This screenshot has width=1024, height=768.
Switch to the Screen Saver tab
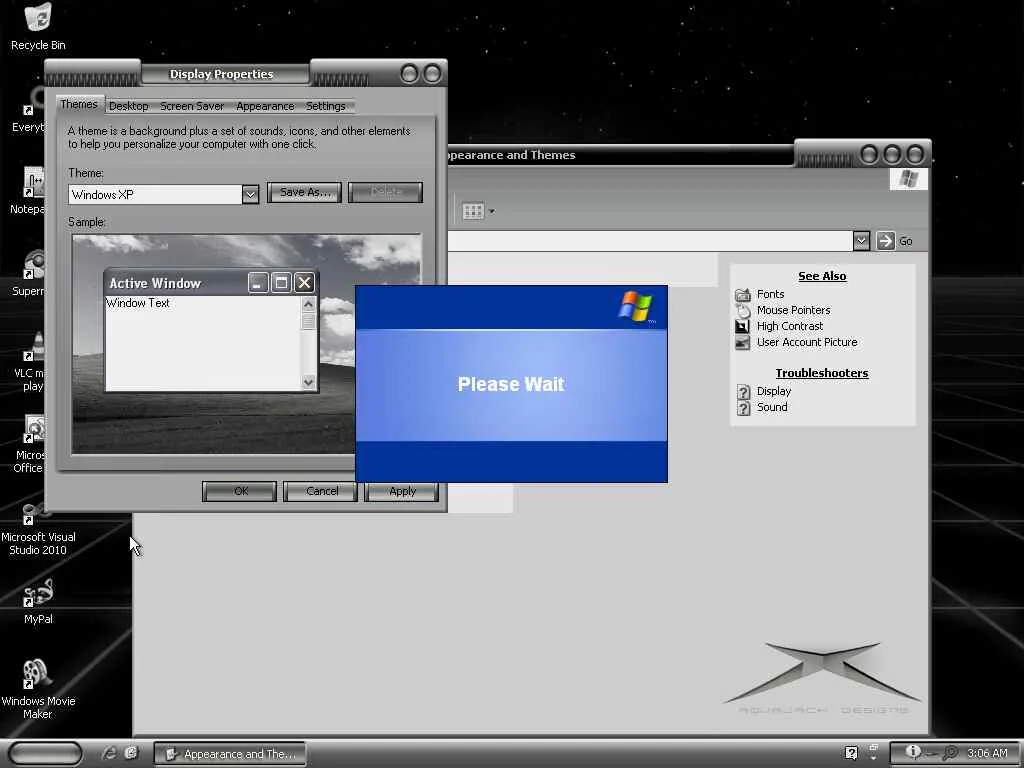click(192, 106)
